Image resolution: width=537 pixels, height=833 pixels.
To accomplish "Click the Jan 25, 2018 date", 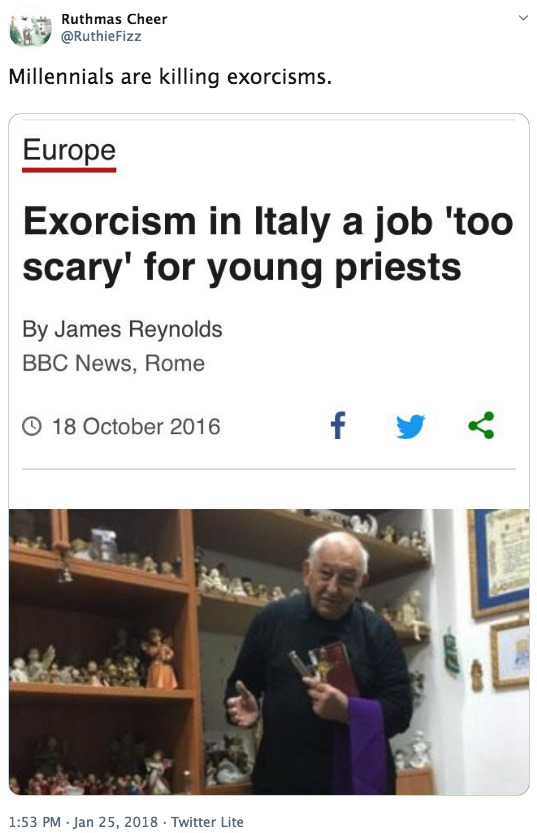I will point(116,822).
